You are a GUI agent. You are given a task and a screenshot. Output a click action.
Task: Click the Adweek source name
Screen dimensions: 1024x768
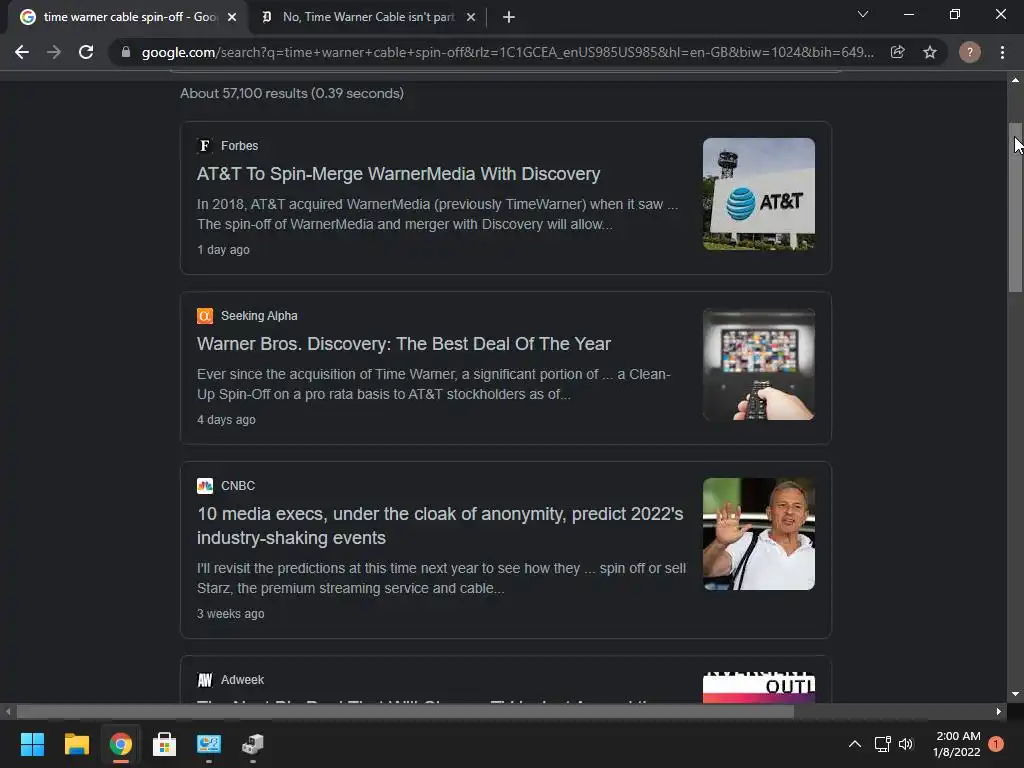coord(242,680)
